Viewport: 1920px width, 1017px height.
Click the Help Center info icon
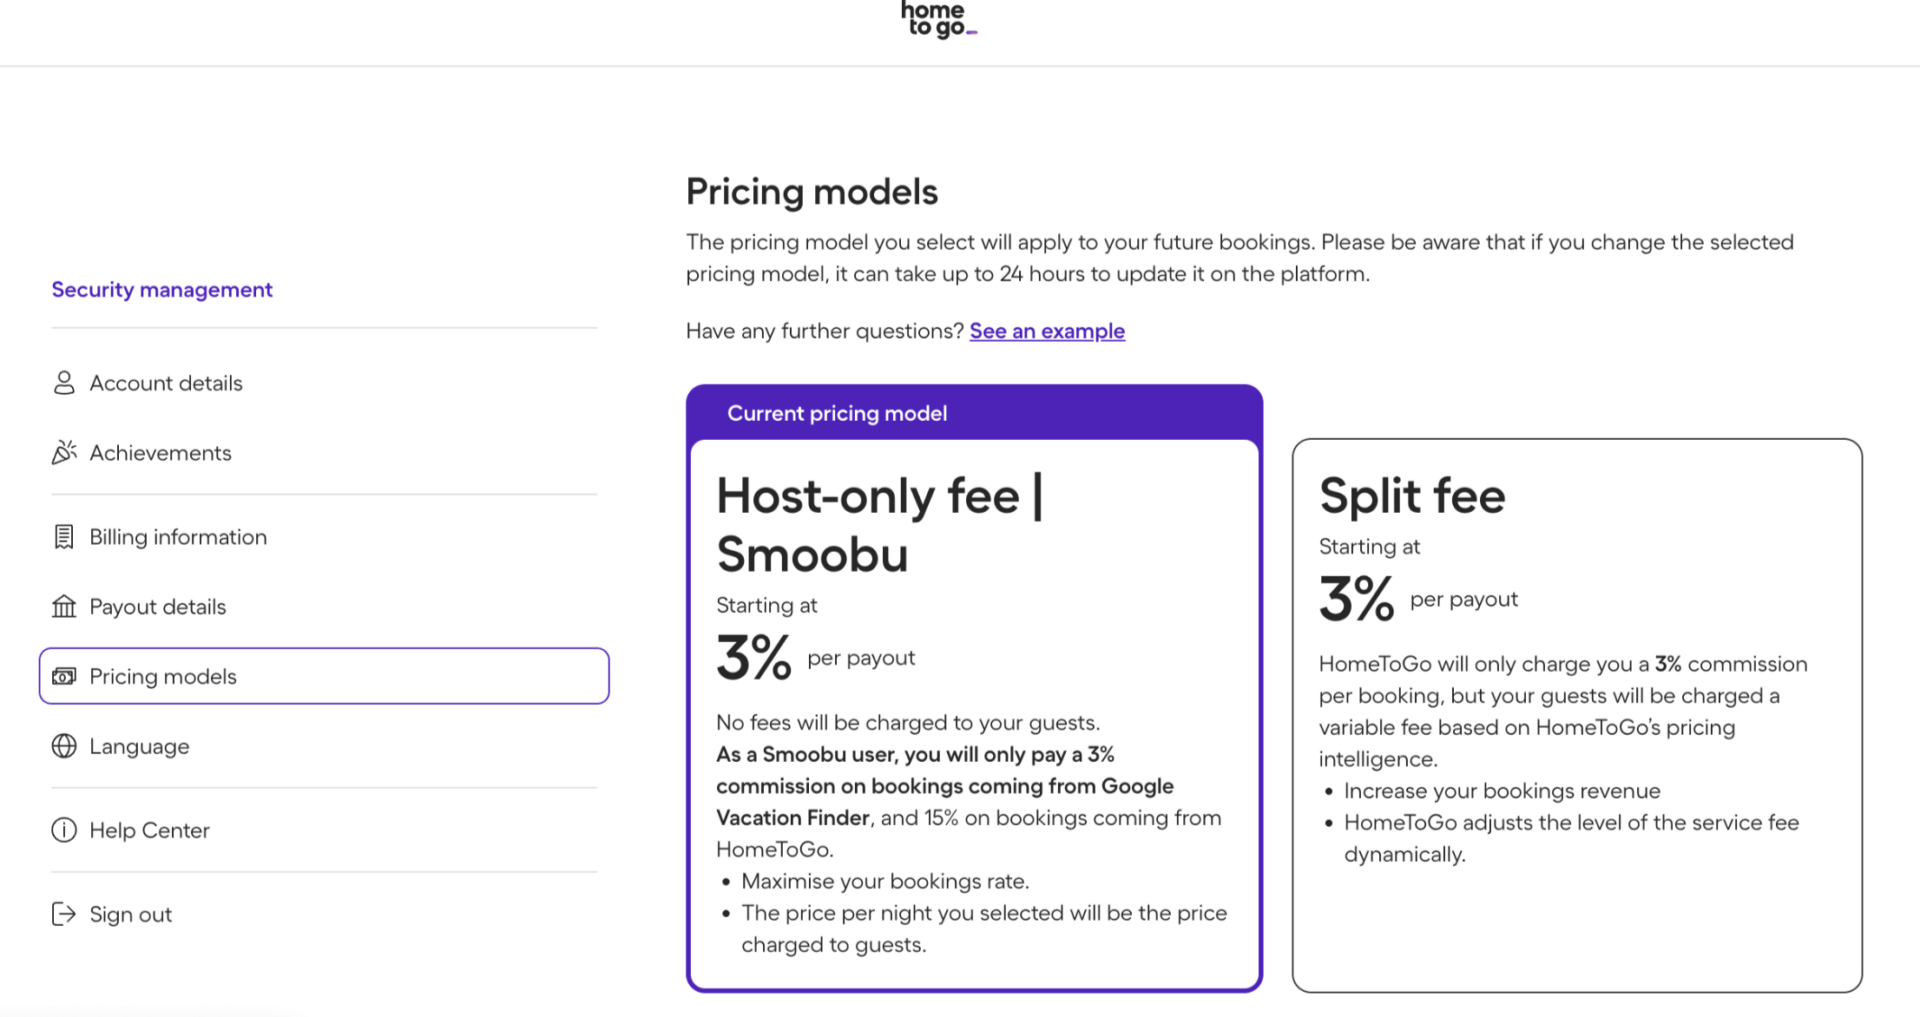pos(64,830)
